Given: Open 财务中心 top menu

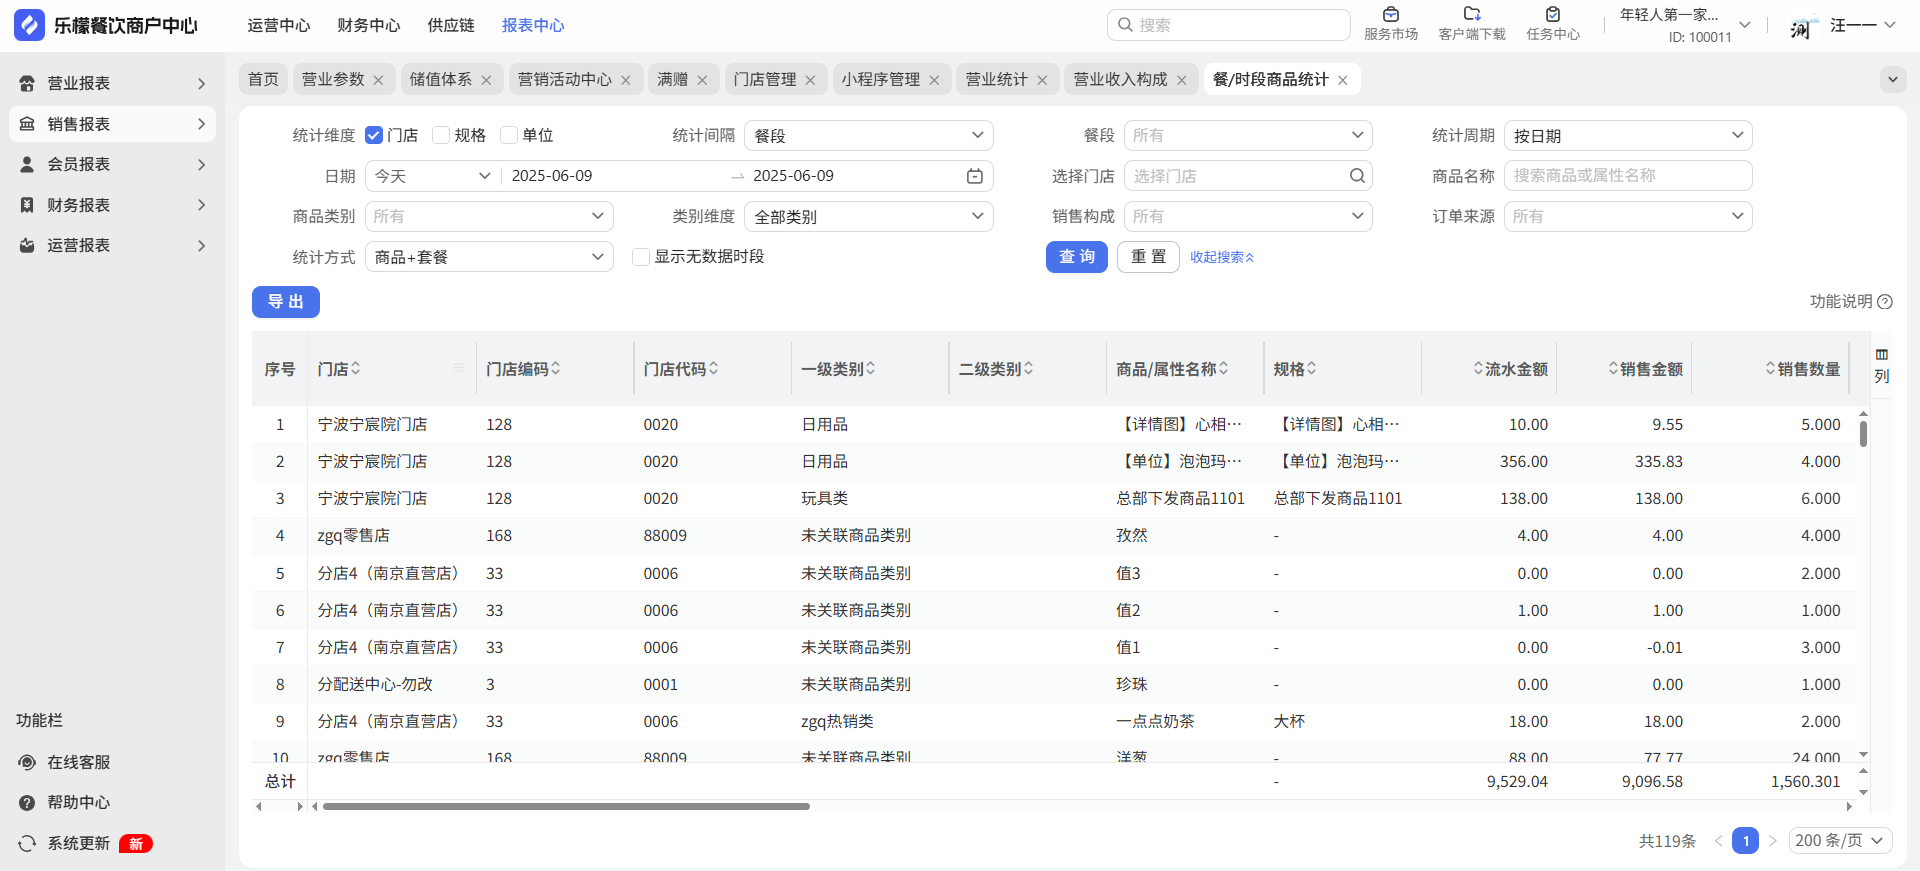Looking at the screenshot, I should [x=369, y=25].
